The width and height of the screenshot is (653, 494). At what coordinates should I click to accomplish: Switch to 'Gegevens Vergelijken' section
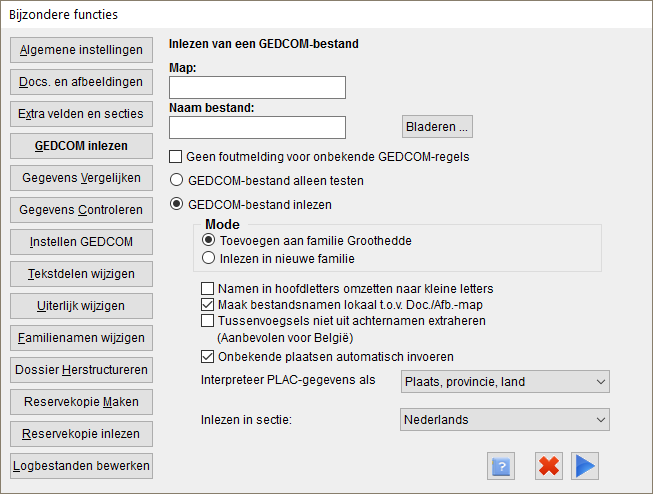pos(81,178)
